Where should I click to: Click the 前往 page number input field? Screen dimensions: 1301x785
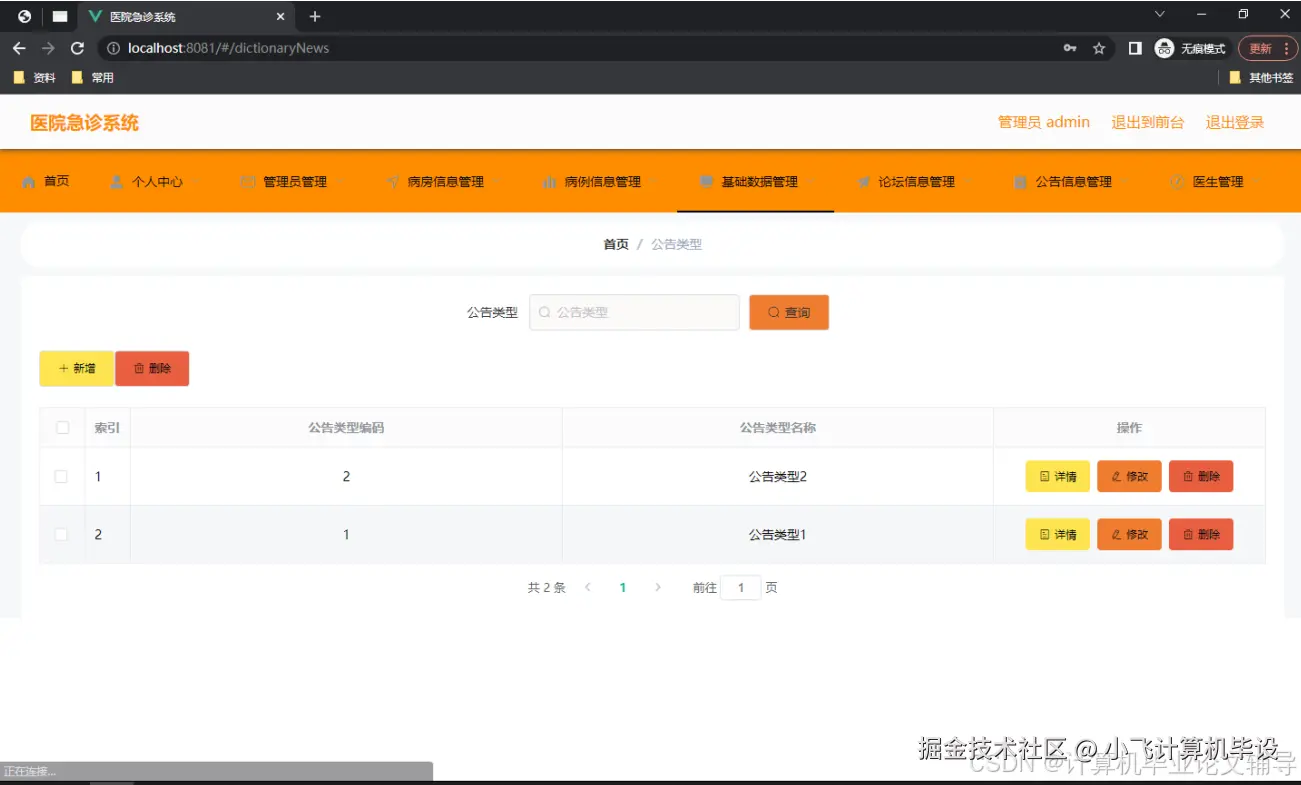pos(741,587)
